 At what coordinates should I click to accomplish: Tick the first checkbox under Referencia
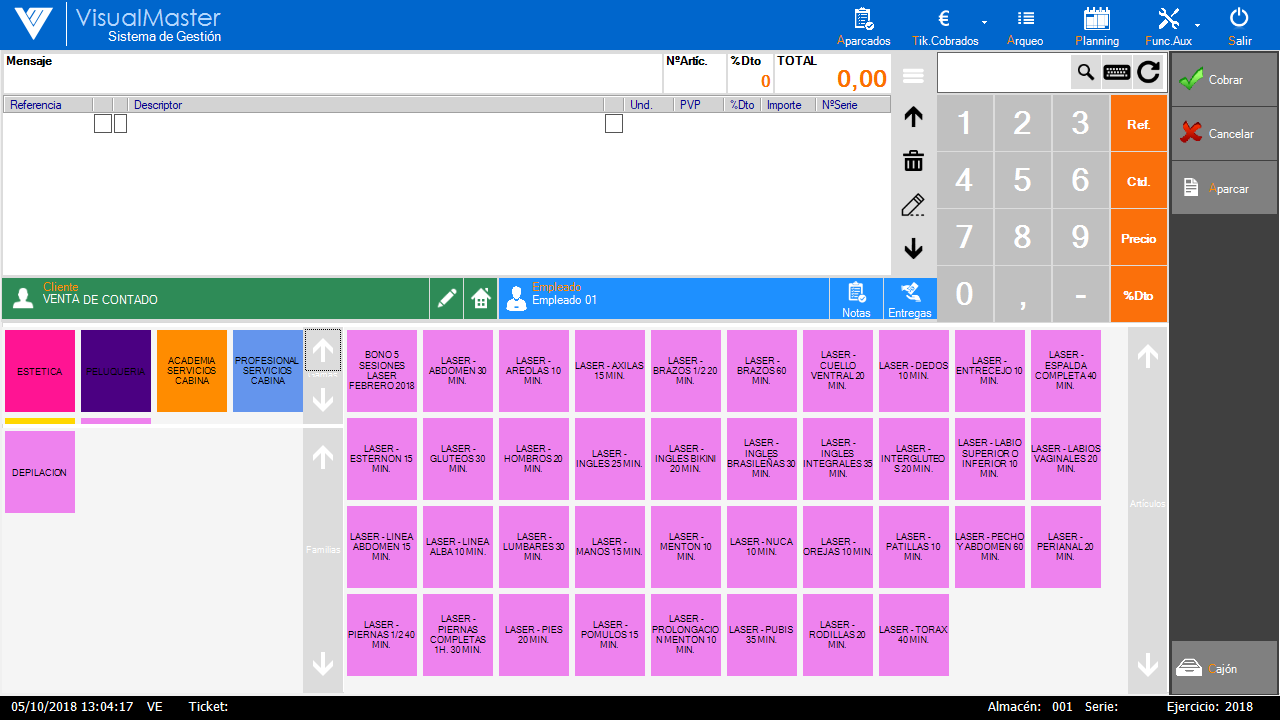pyautogui.click(x=103, y=124)
